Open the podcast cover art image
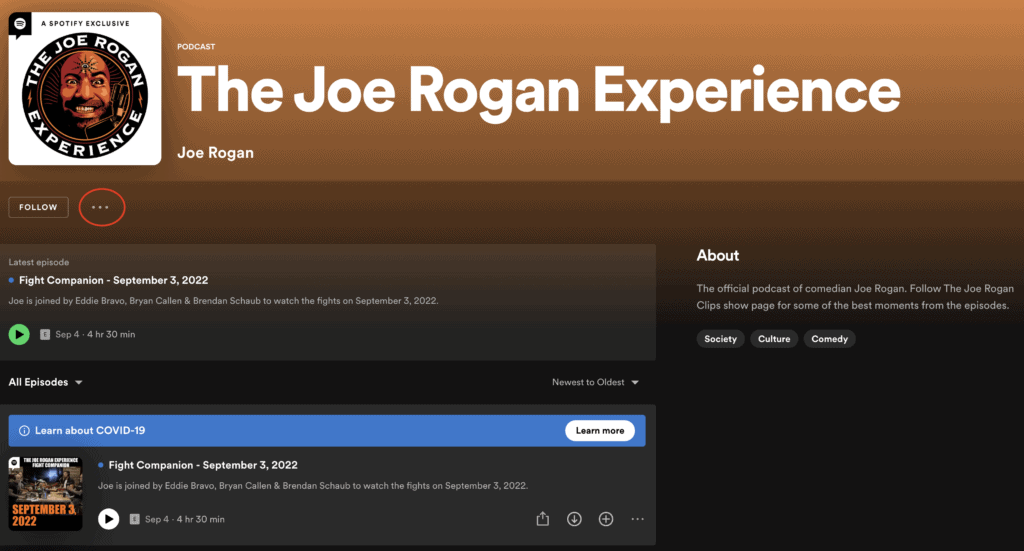Viewport: 1024px width, 551px height. pos(85,88)
